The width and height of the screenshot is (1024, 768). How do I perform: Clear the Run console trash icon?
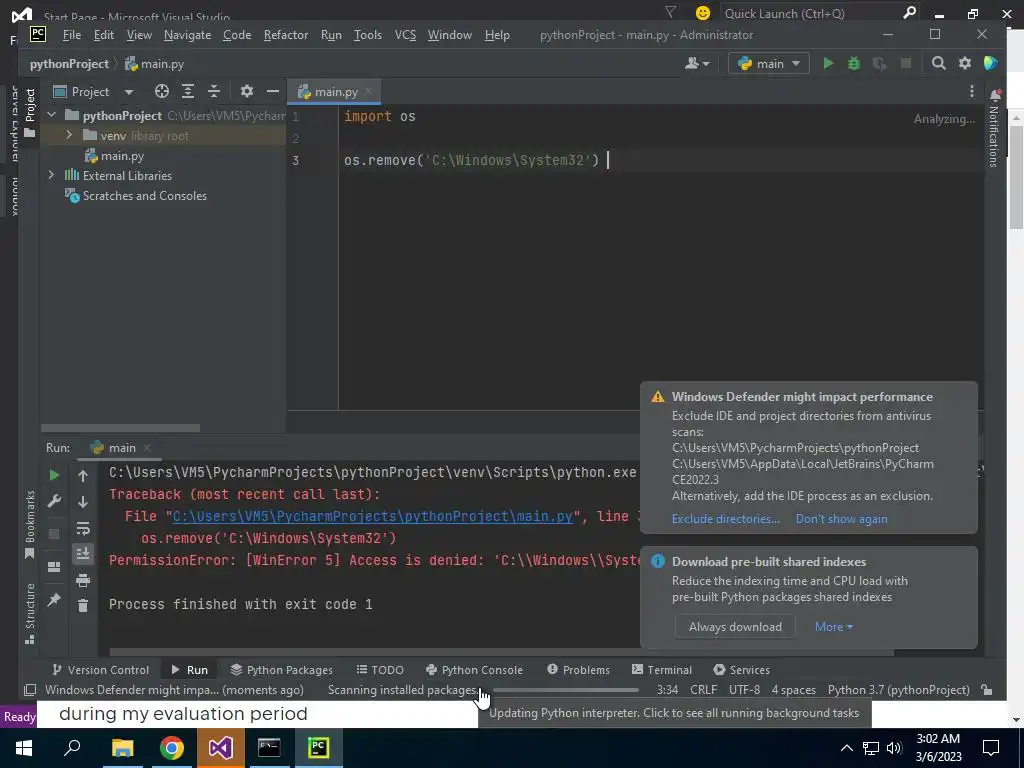coord(83,606)
